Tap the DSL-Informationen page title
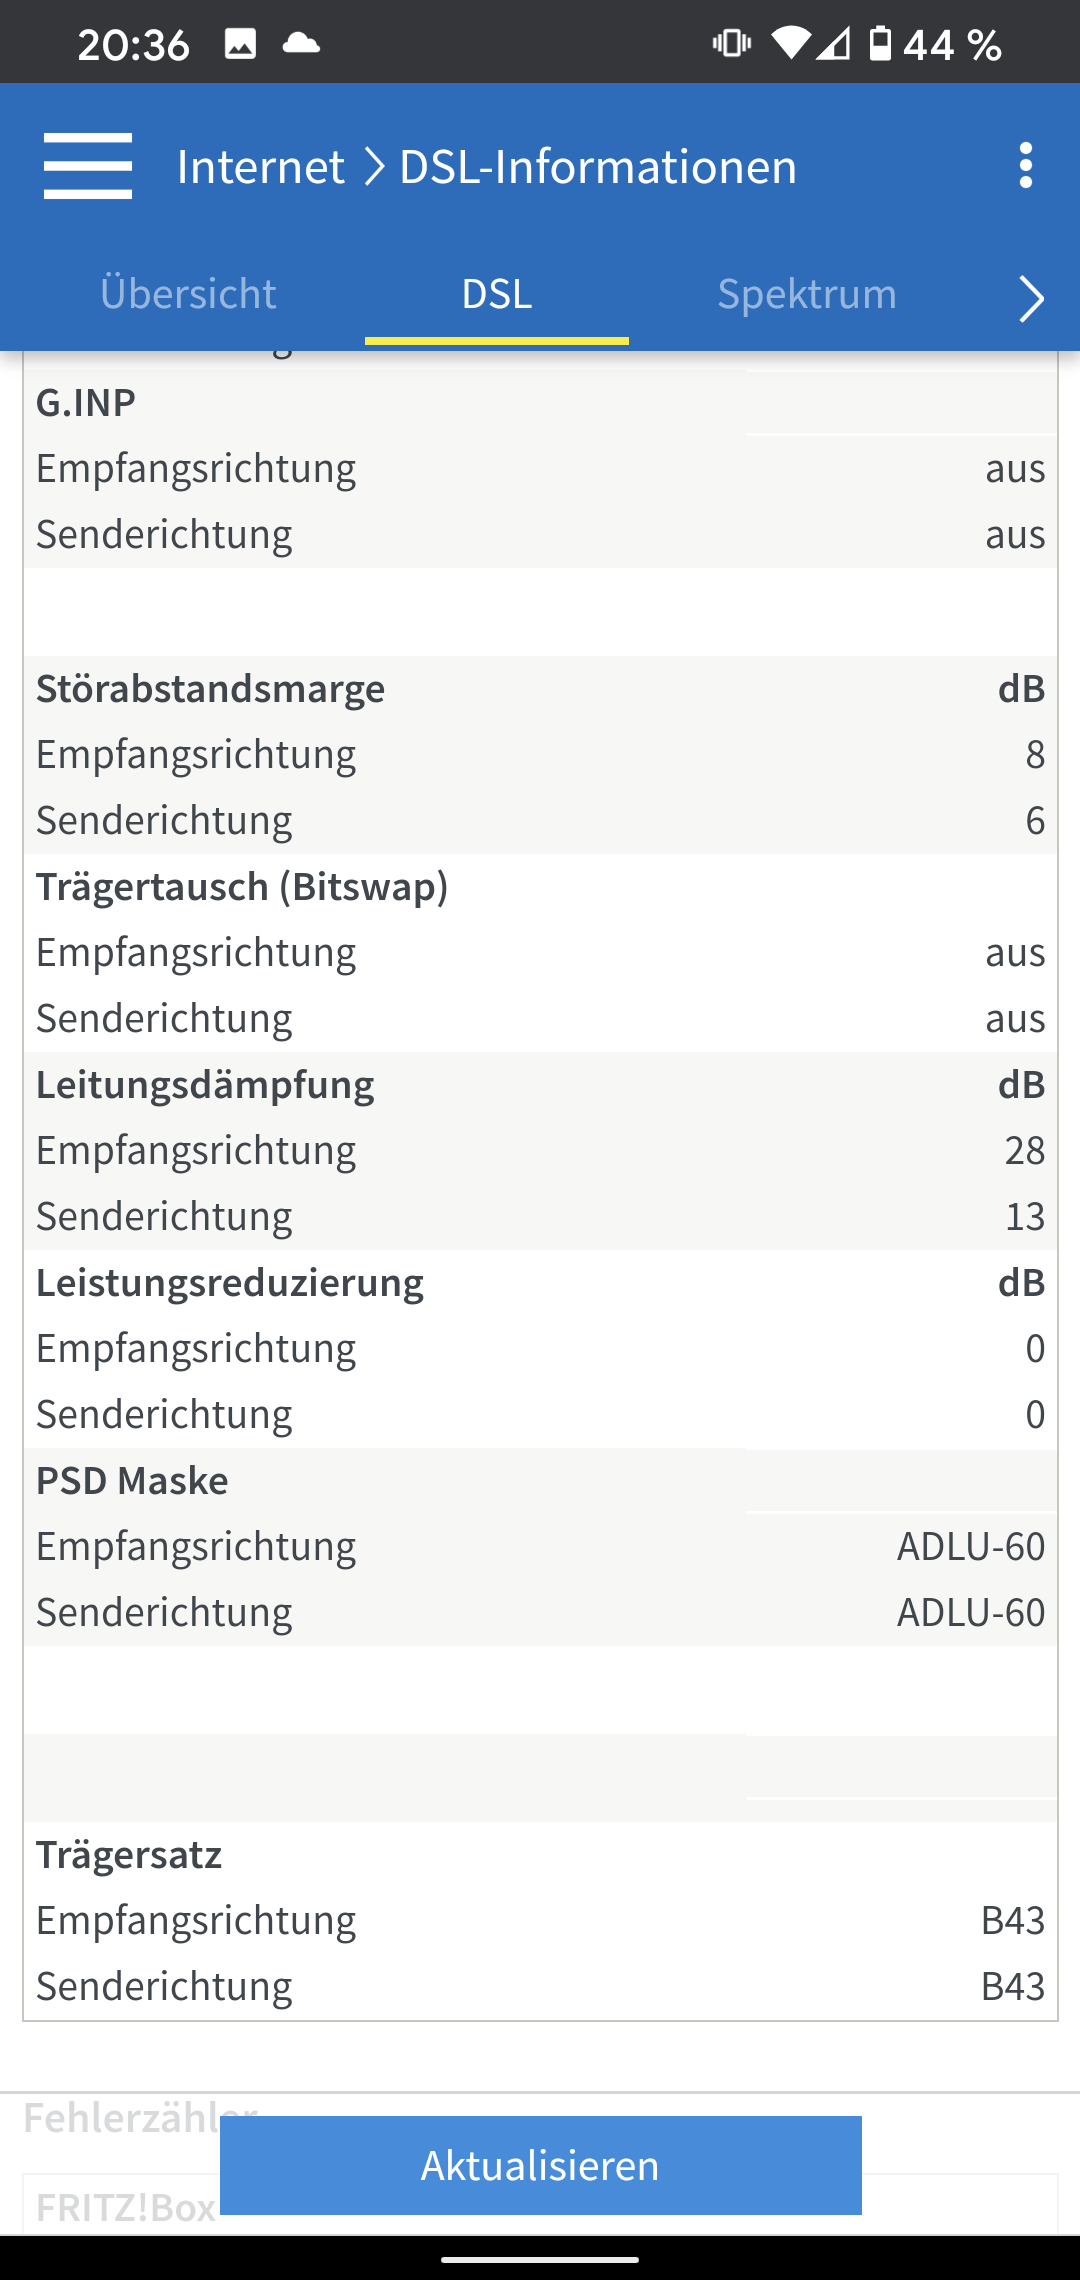This screenshot has height=2280, width=1080. coord(598,166)
